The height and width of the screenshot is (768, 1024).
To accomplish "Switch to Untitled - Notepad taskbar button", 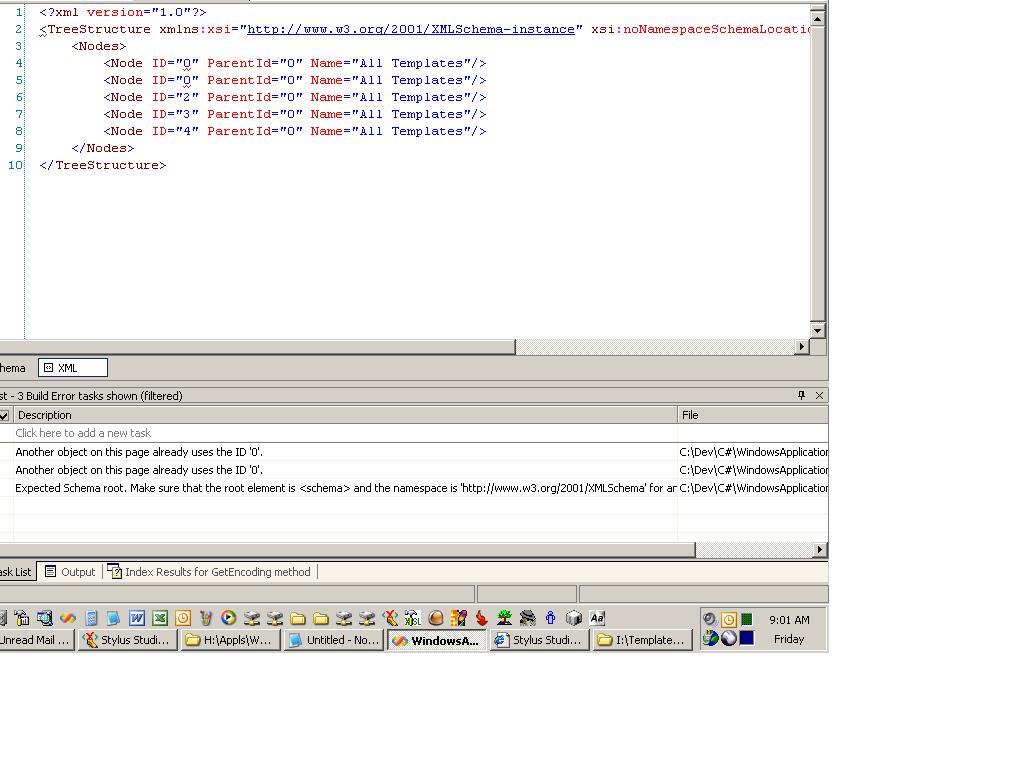I will (334, 640).
